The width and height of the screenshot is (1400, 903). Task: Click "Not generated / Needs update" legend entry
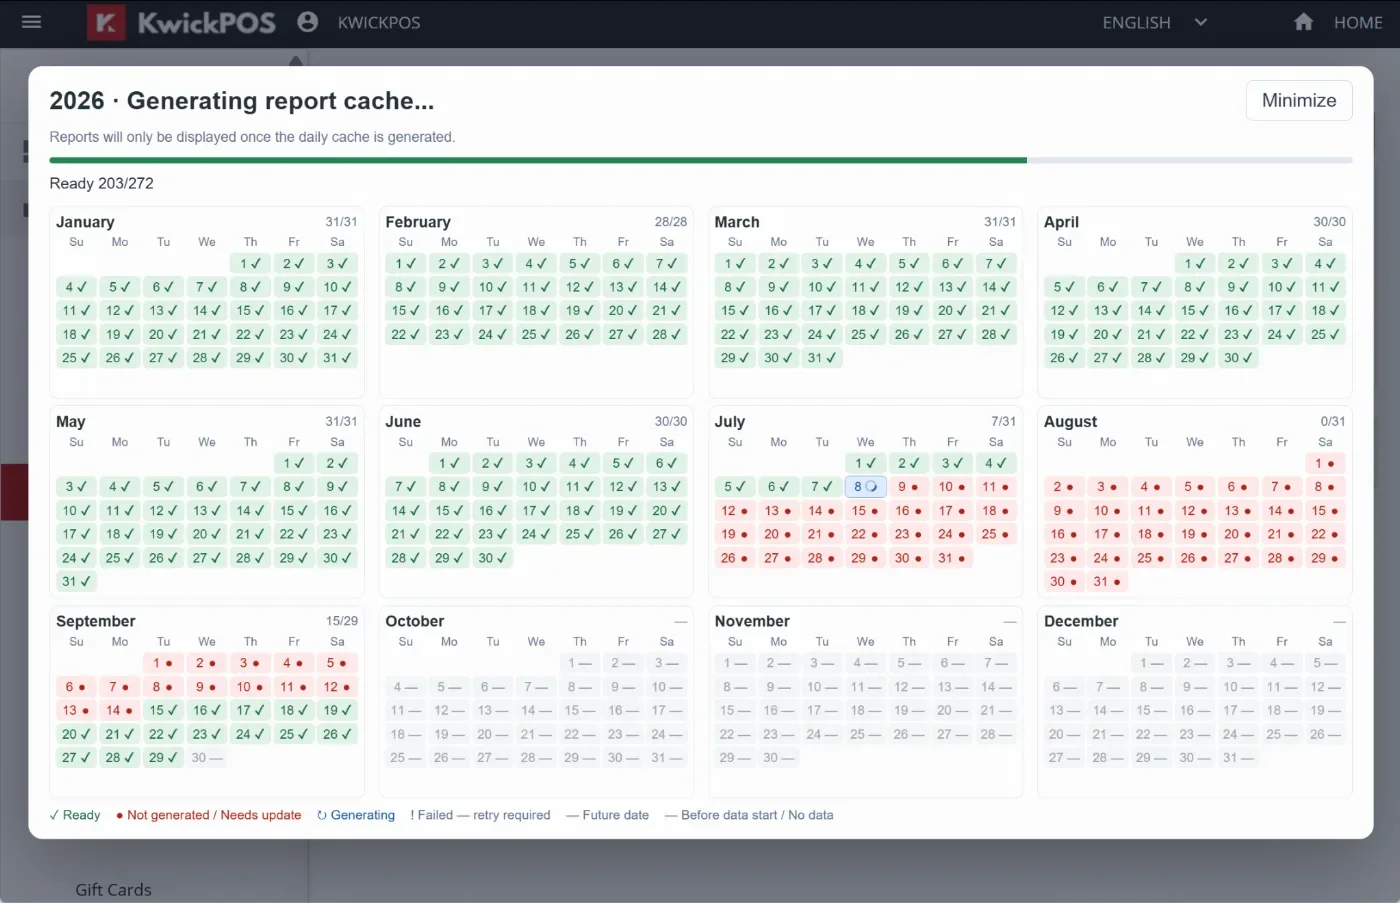point(208,815)
